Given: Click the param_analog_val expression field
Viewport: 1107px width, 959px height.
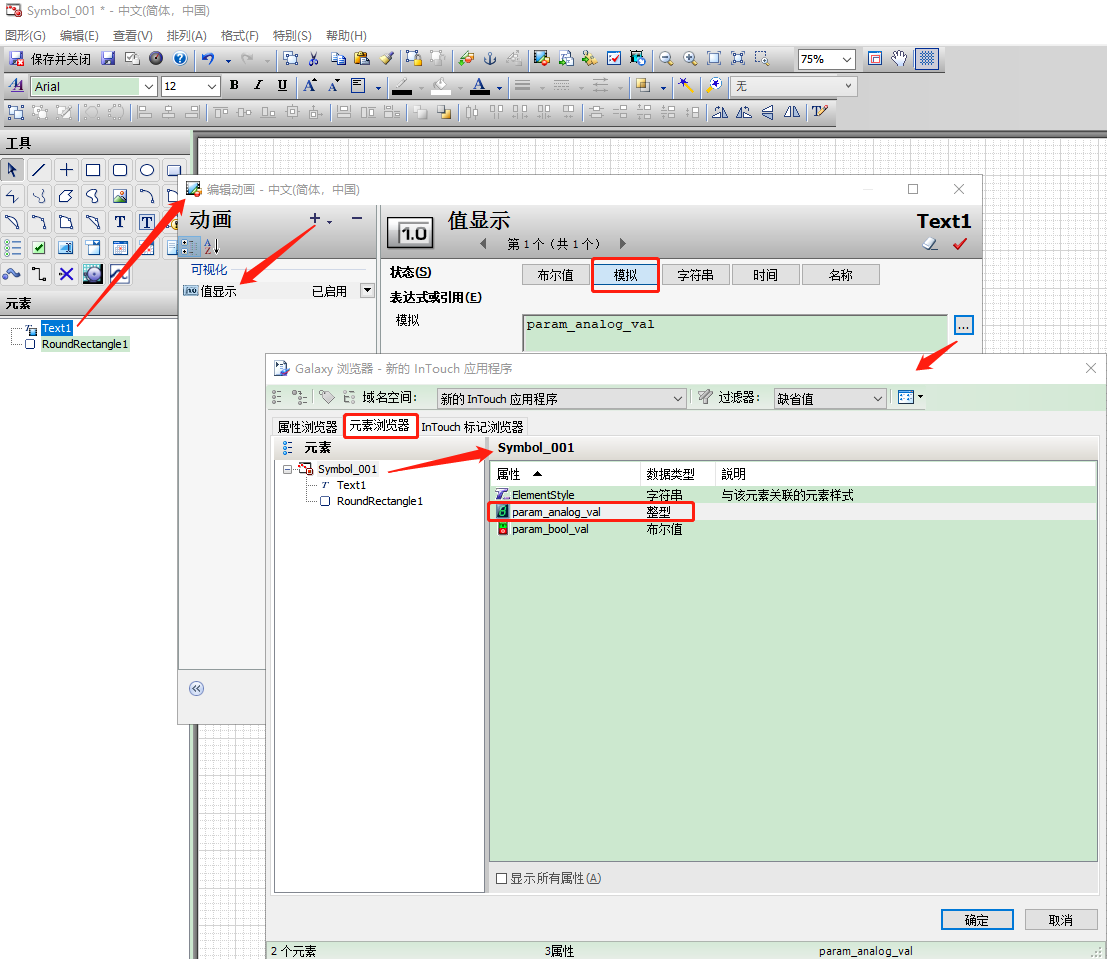Looking at the screenshot, I should [735, 333].
